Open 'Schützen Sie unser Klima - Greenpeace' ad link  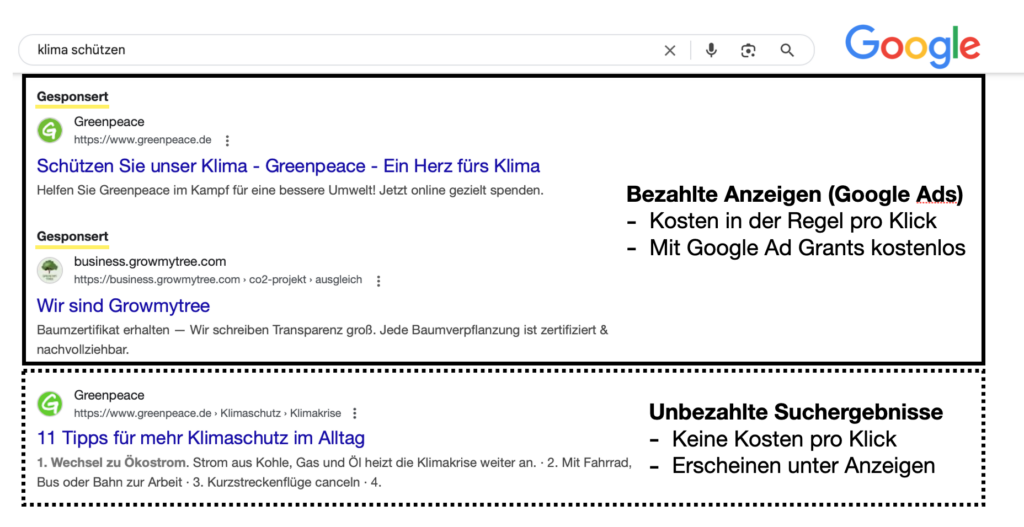[x=288, y=166]
